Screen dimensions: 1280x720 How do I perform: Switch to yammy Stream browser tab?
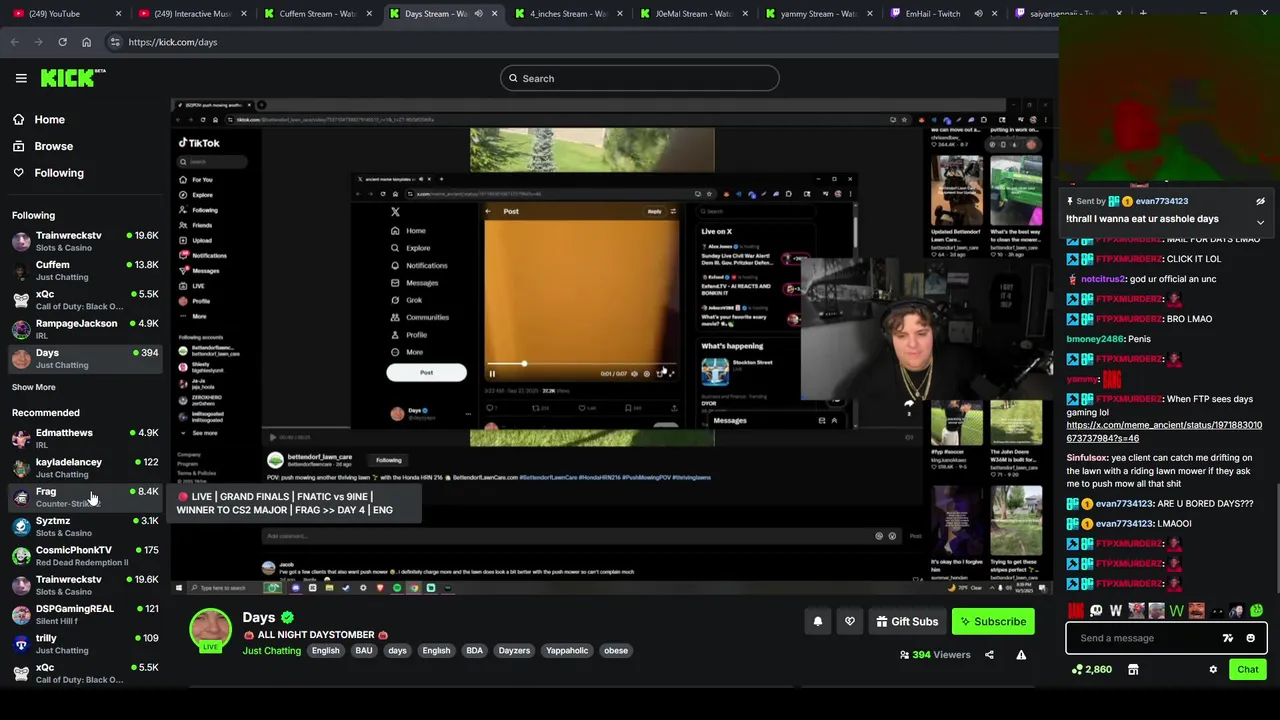(818, 14)
